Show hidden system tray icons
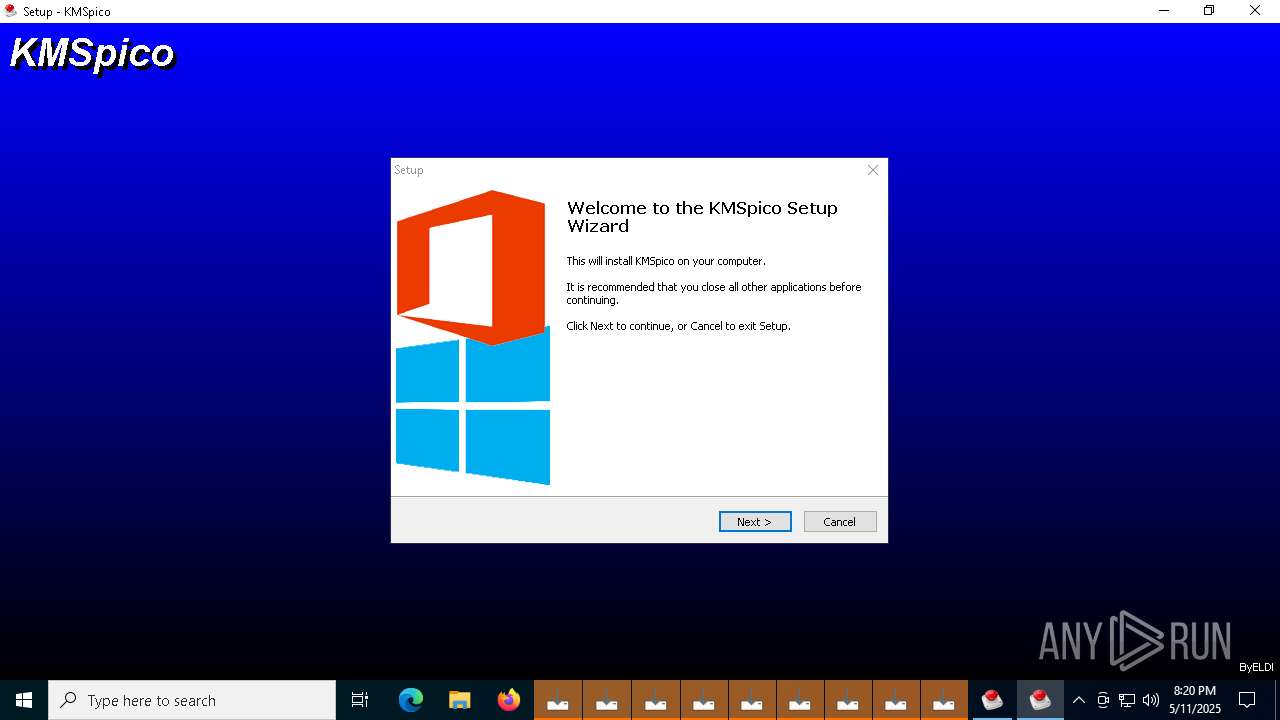This screenshot has height=720, width=1280. tap(1078, 700)
